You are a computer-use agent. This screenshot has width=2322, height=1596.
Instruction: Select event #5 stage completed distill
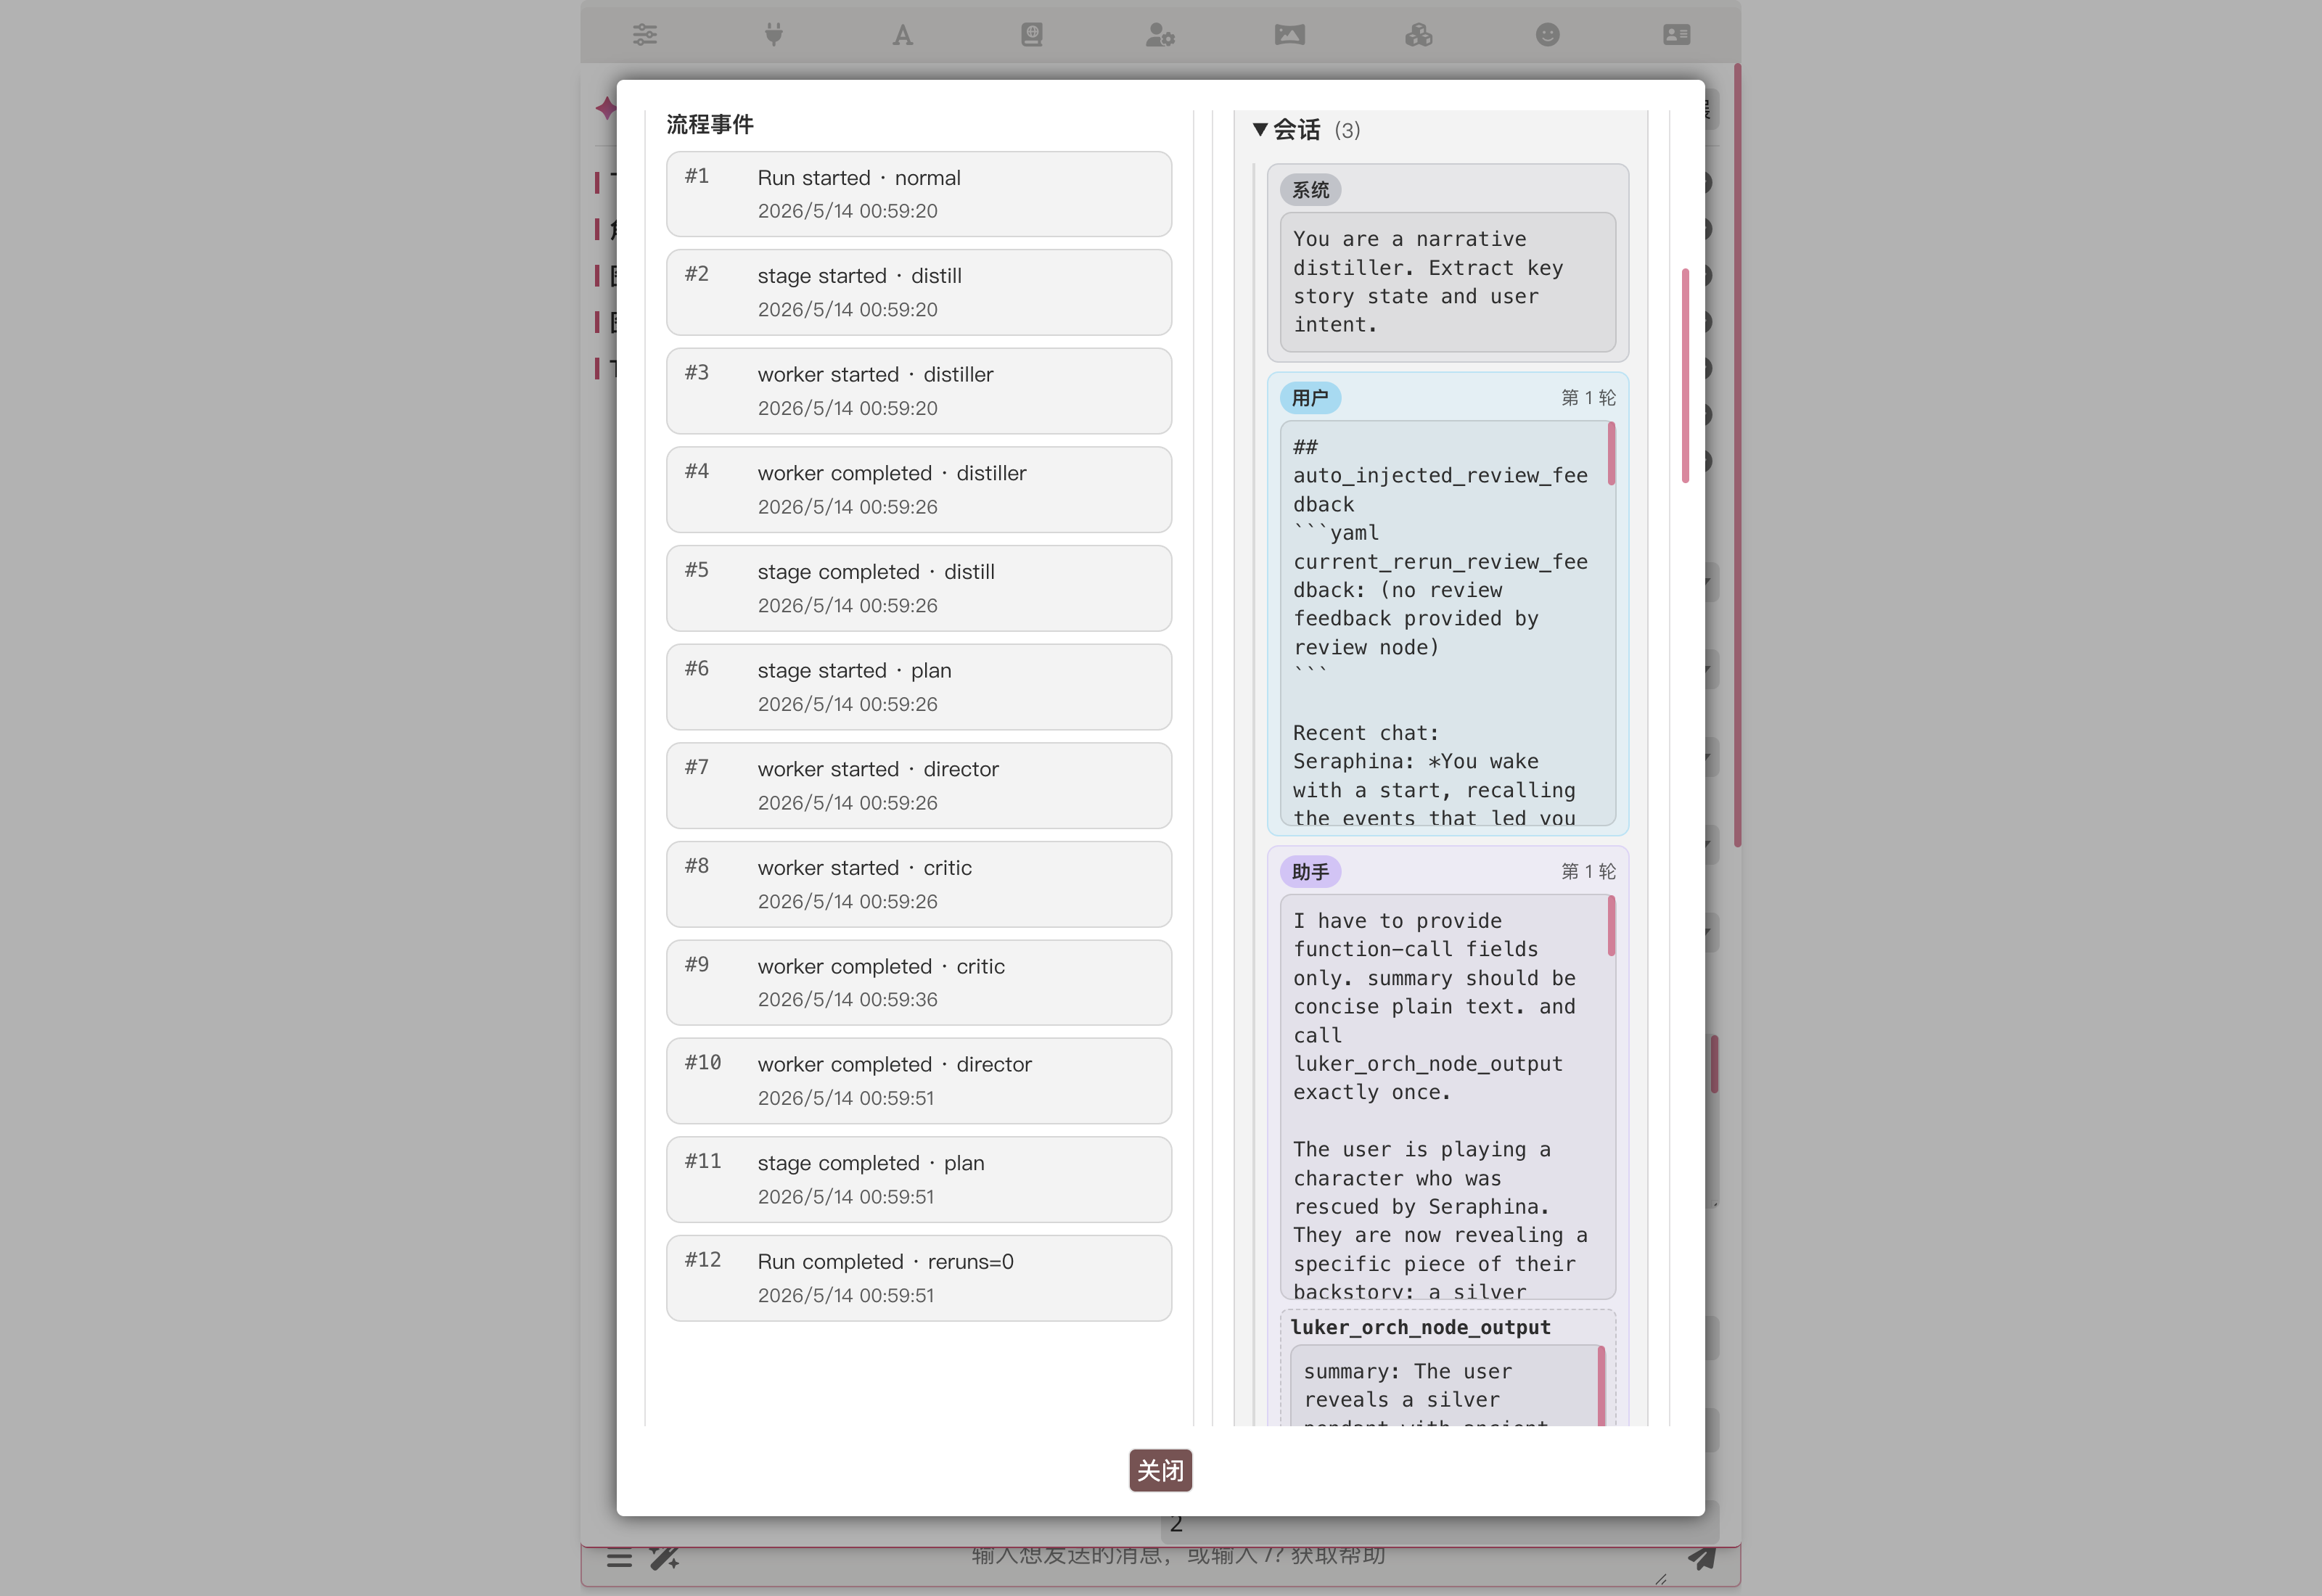coord(919,588)
